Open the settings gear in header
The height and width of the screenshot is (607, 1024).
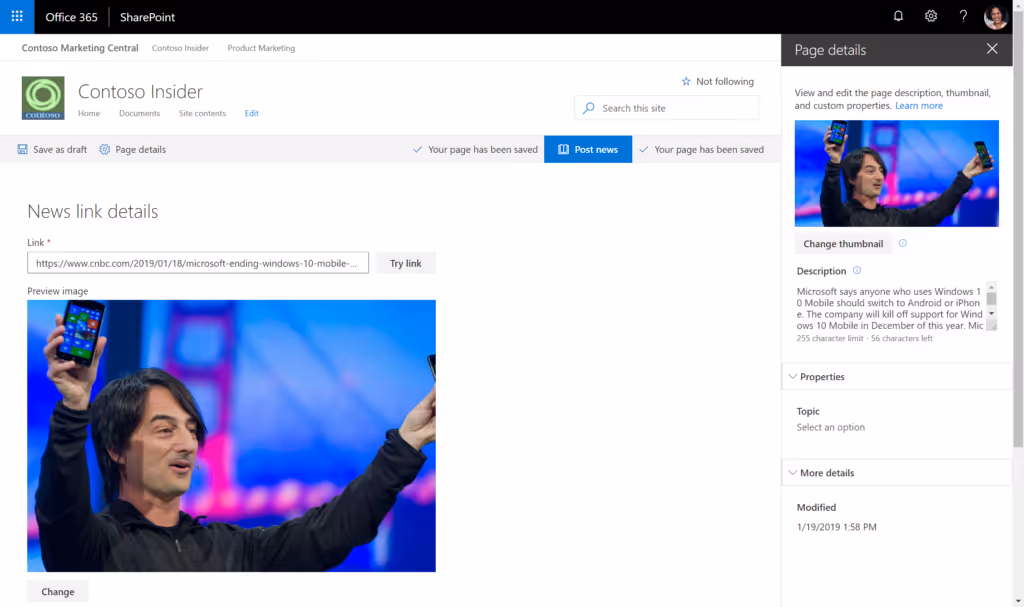click(x=931, y=16)
